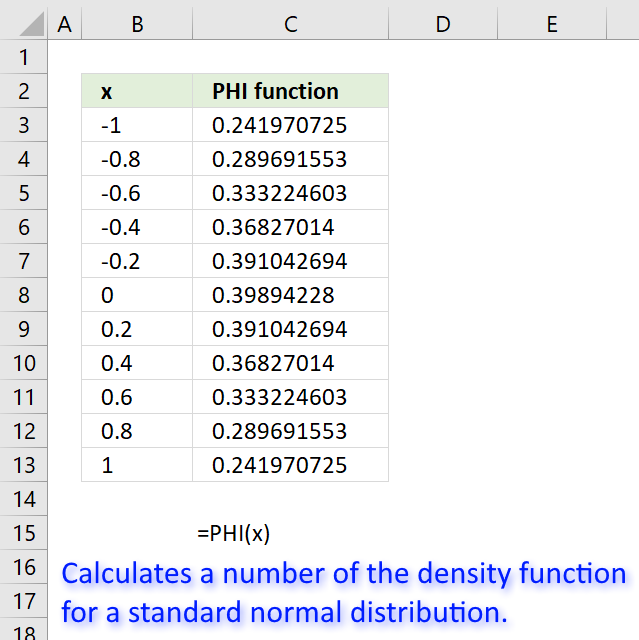Select cell with 0.241970725 in row 13

[291, 465]
